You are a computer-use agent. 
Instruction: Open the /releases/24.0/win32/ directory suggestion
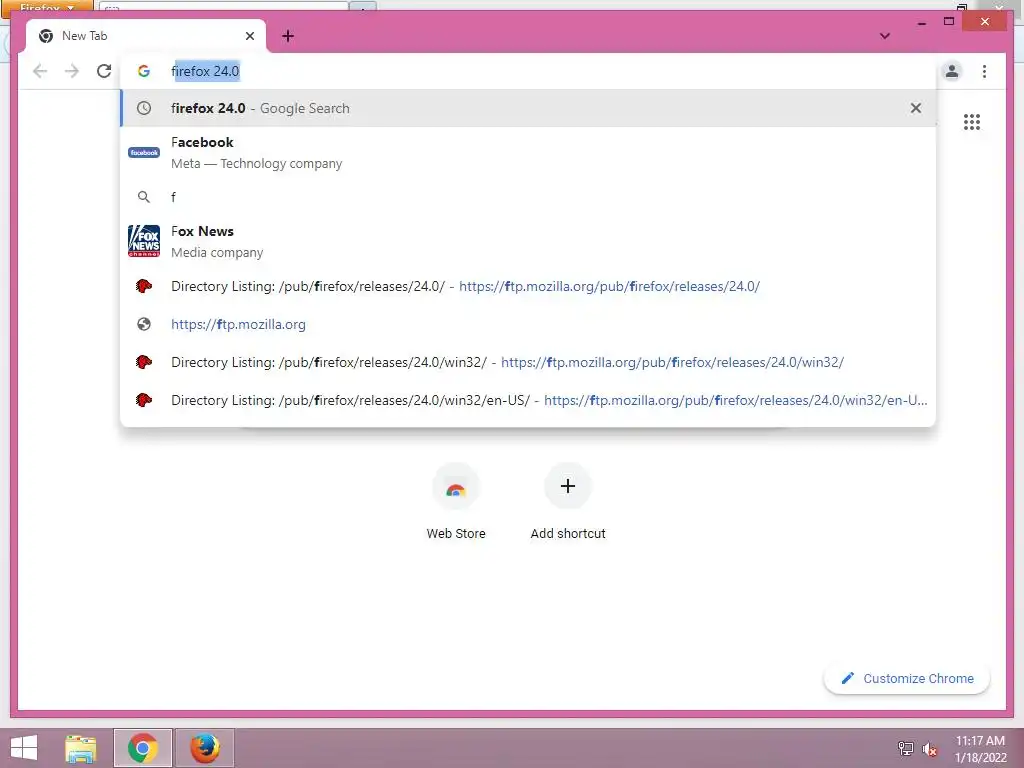tap(528, 362)
